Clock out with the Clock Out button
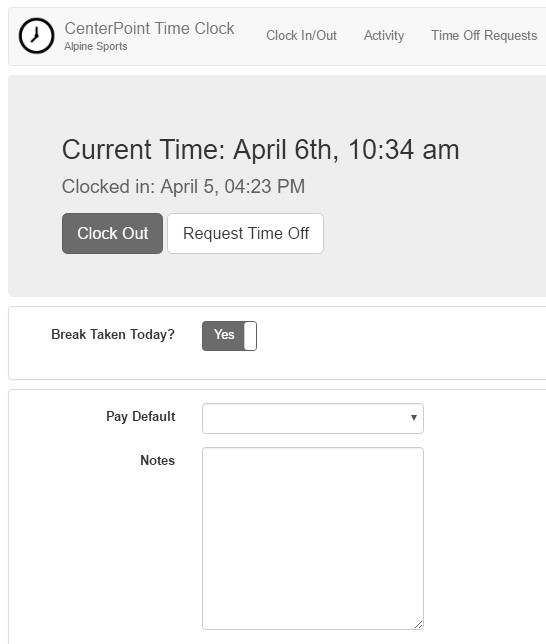Image resolution: width=546 pixels, height=644 pixels. tap(113, 233)
